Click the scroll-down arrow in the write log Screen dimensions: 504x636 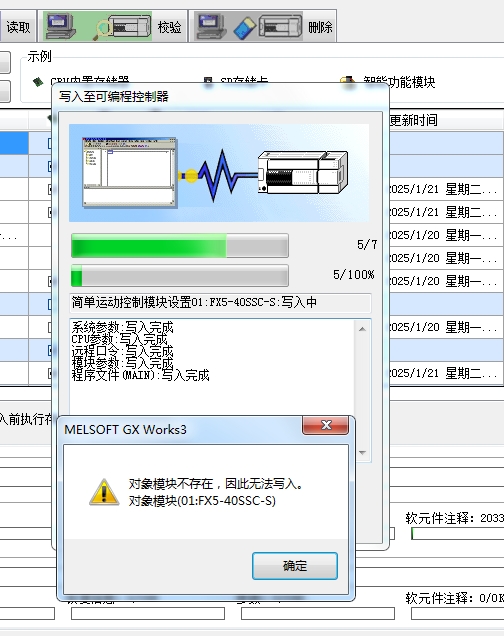[x=362, y=453]
